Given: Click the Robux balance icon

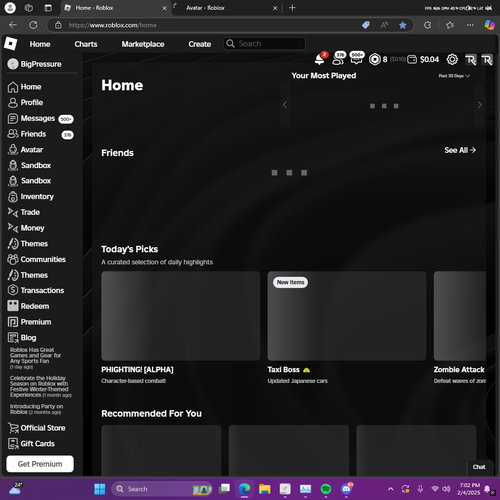Looking at the screenshot, I should coord(375,59).
